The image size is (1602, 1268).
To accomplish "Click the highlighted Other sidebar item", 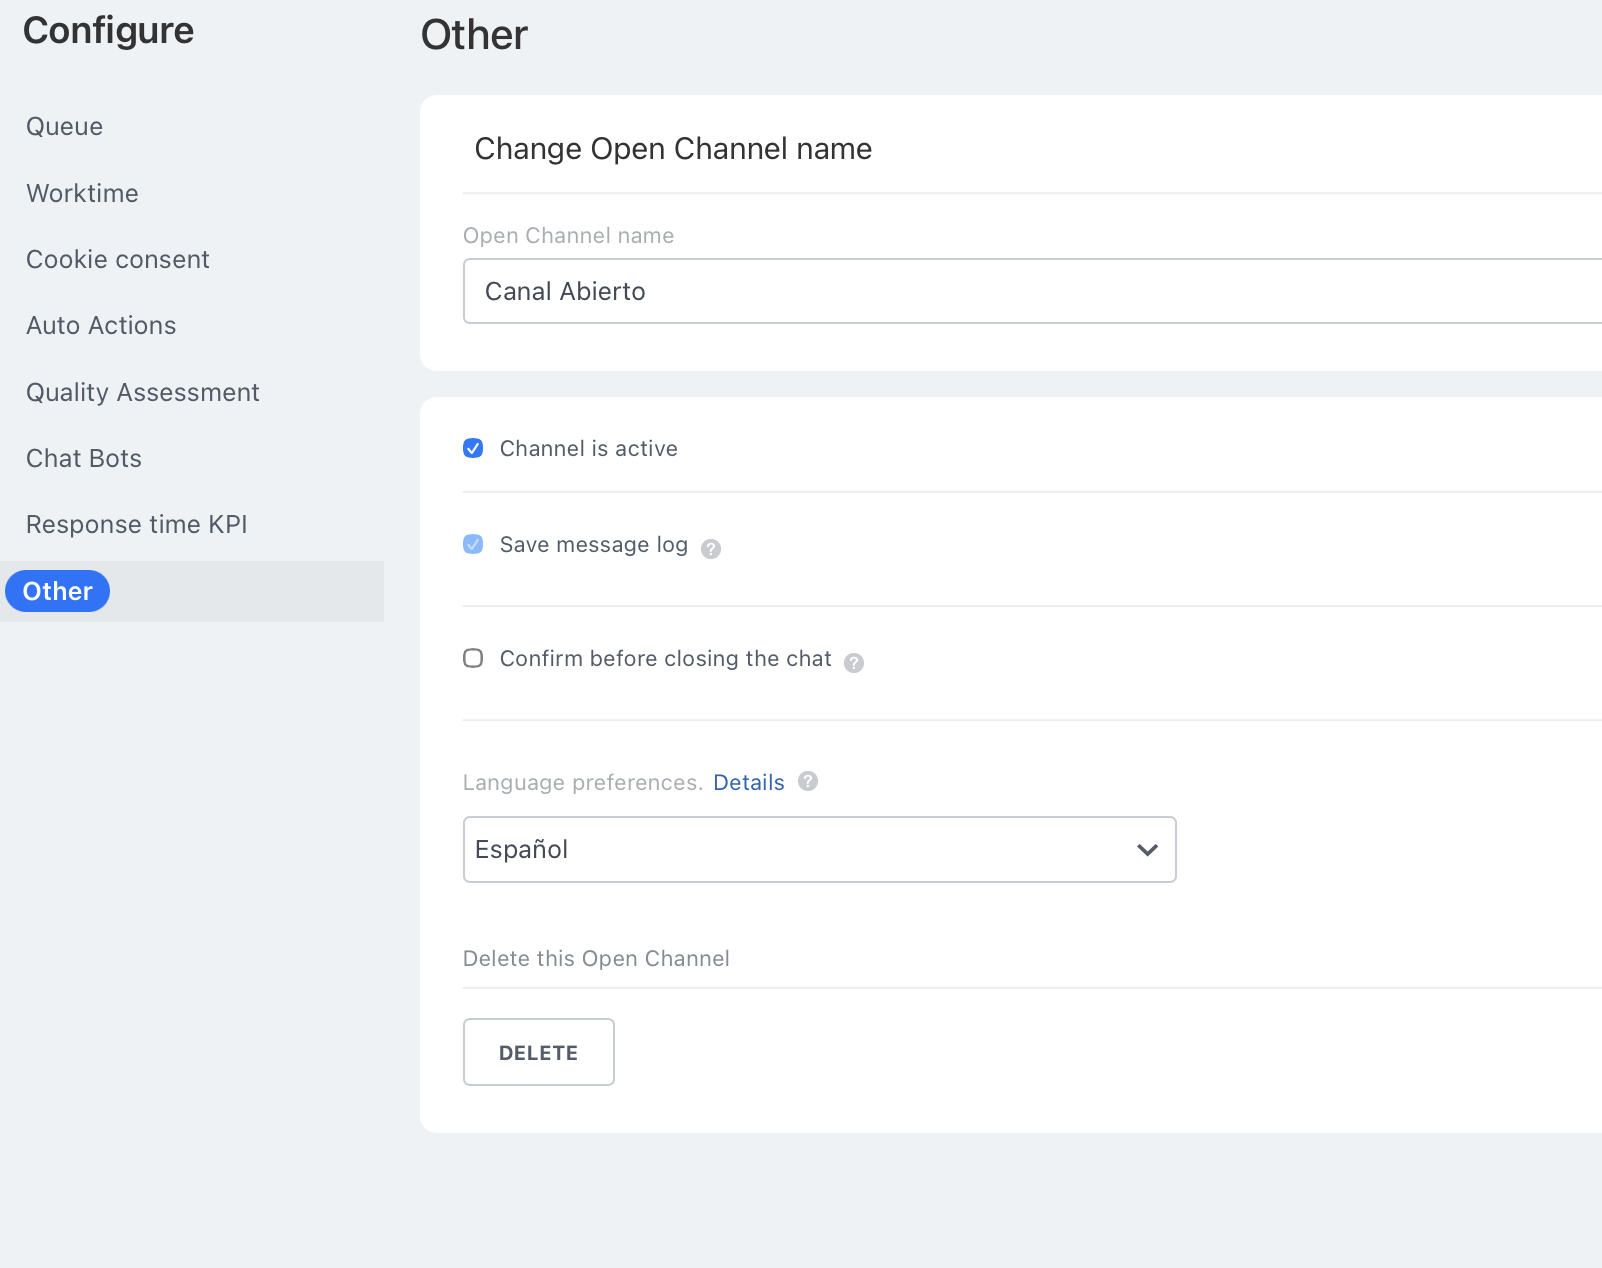I will tap(58, 591).
